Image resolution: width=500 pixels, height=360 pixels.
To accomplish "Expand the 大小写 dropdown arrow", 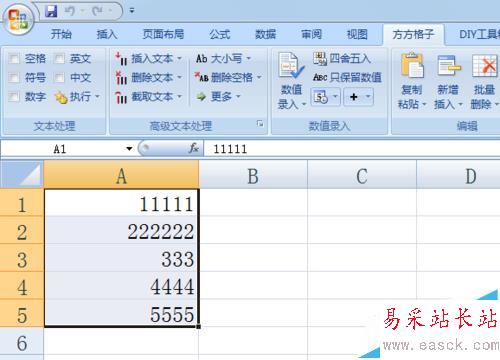I will pyautogui.click(x=248, y=59).
